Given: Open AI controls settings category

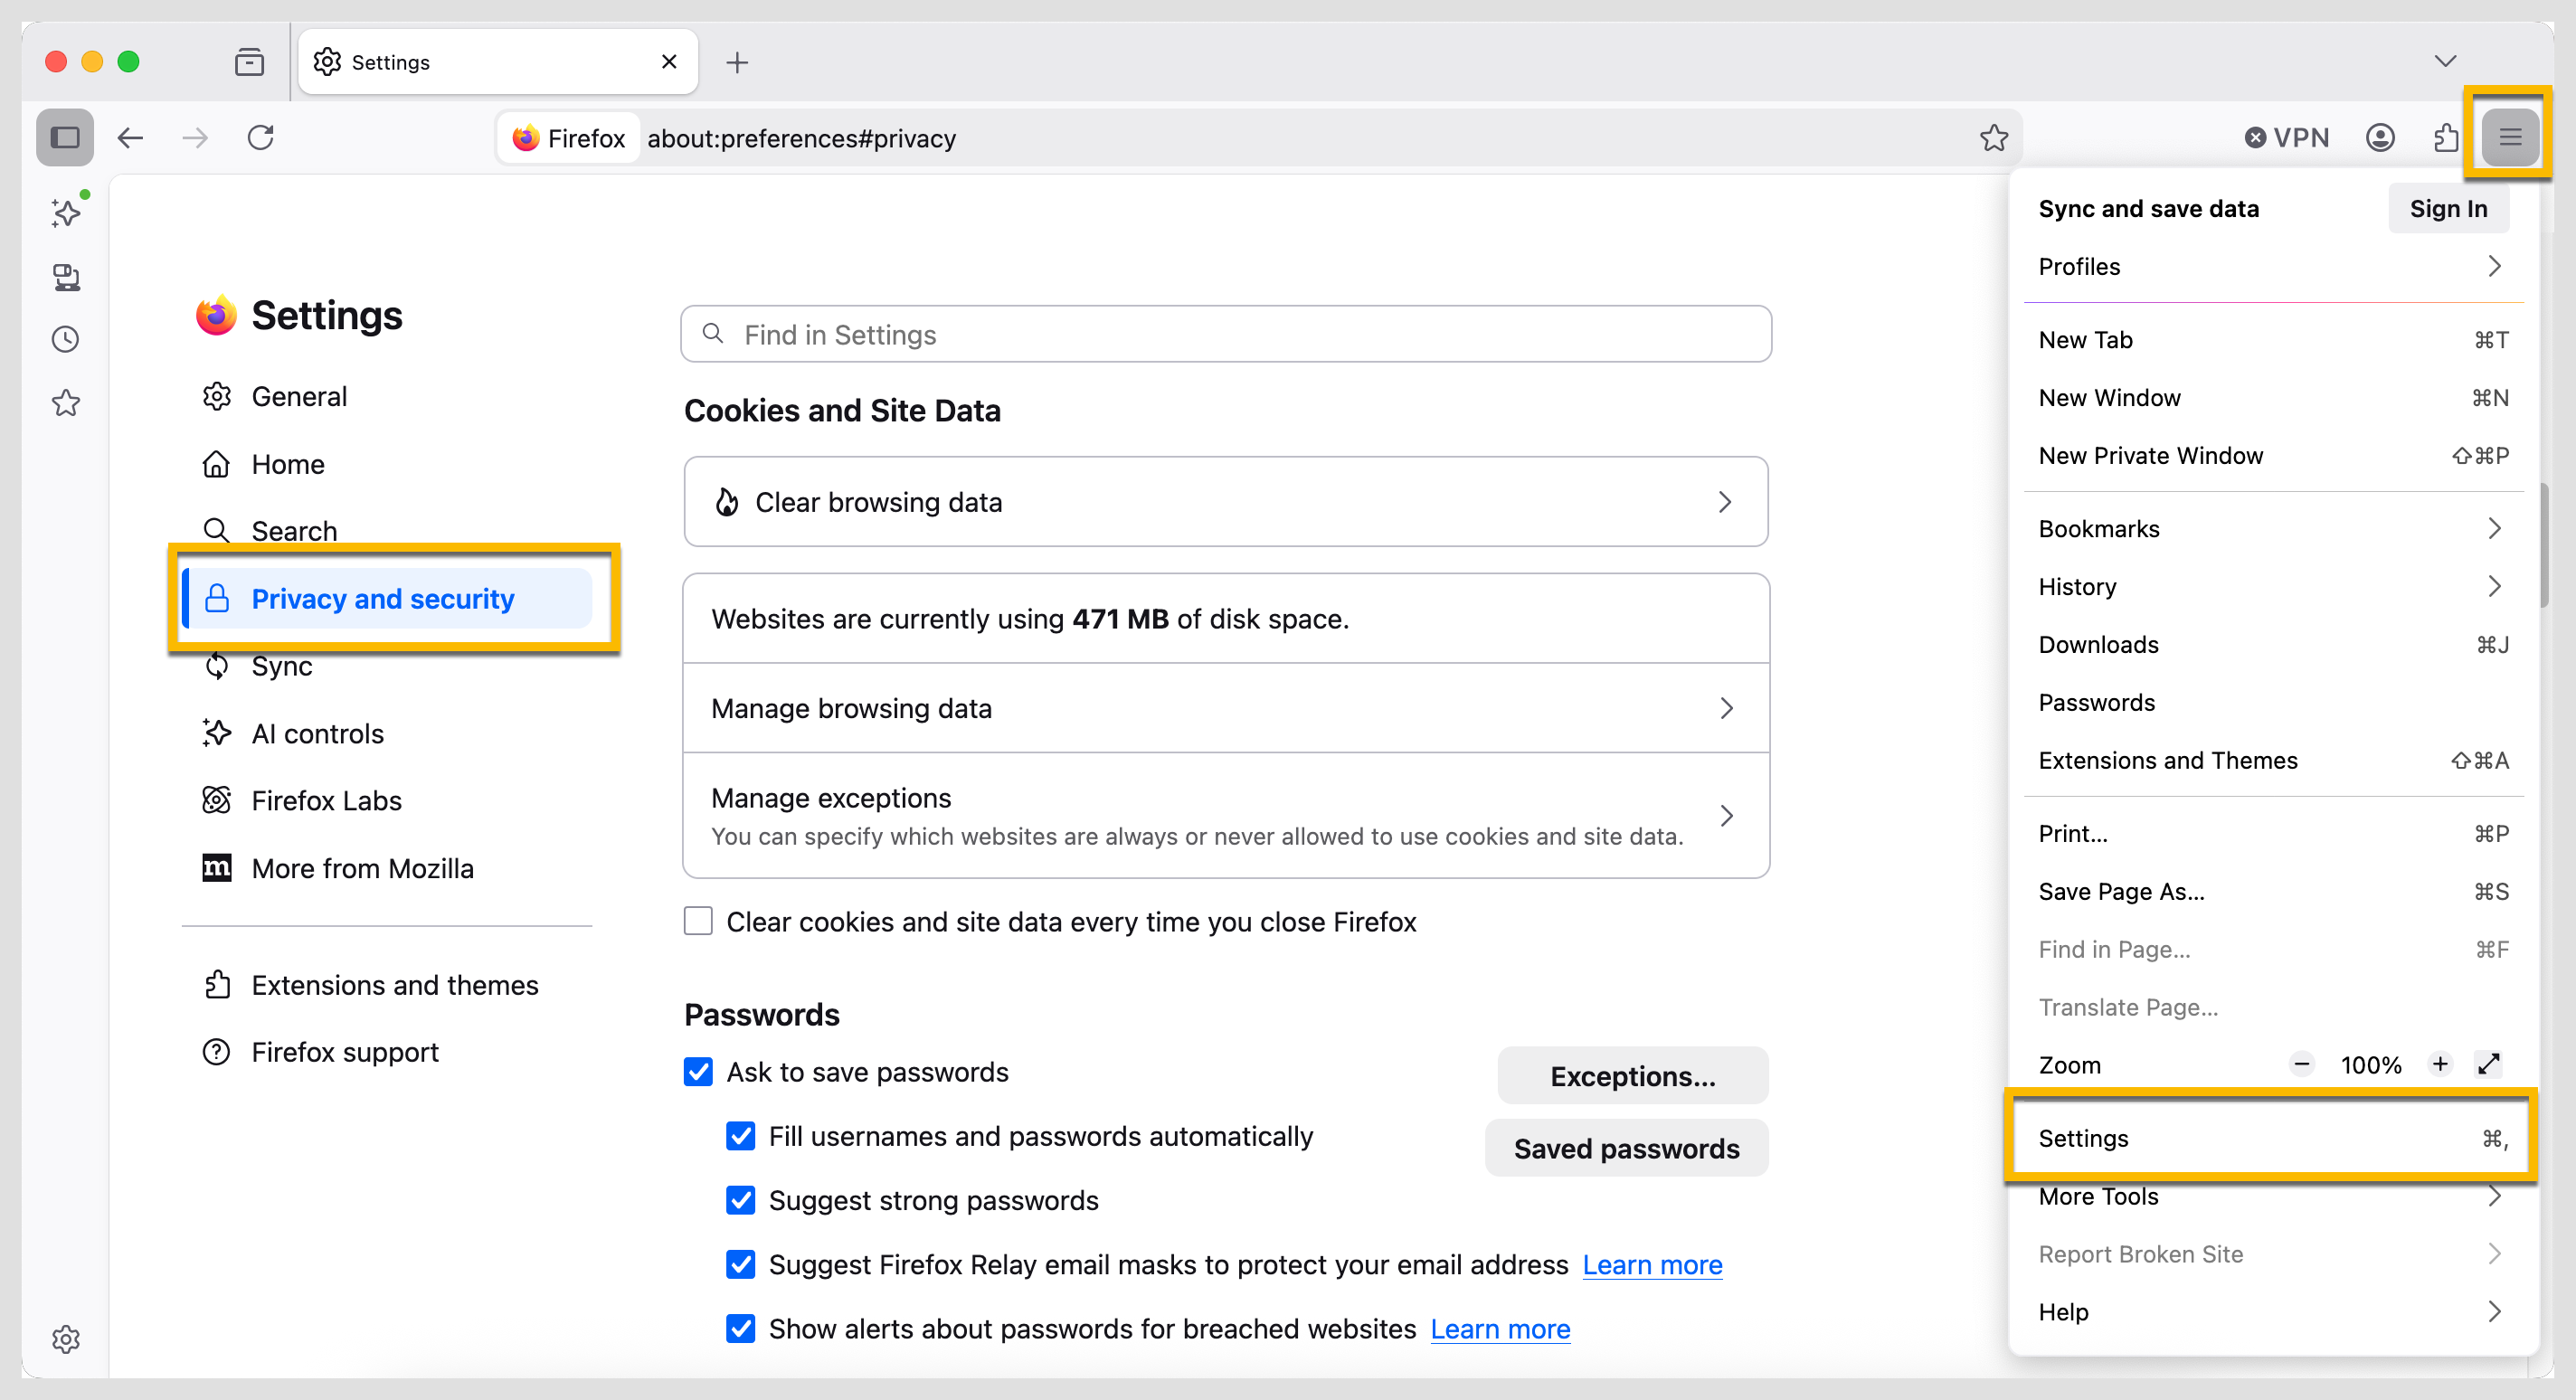Looking at the screenshot, I should click(387, 733).
